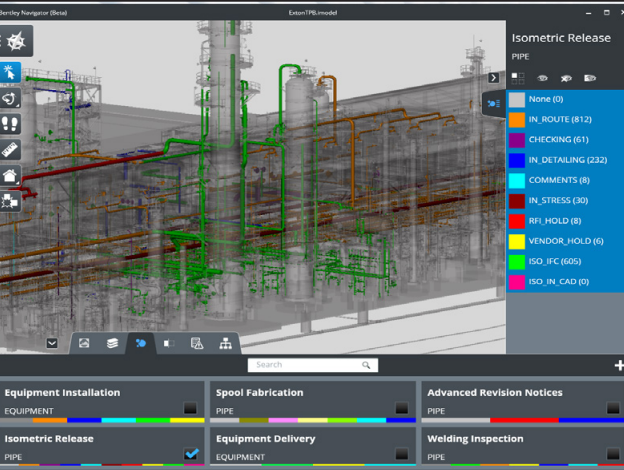Enable the walk footprints tool
The width and height of the screenshot is (624, 470).
click(10, 123)
